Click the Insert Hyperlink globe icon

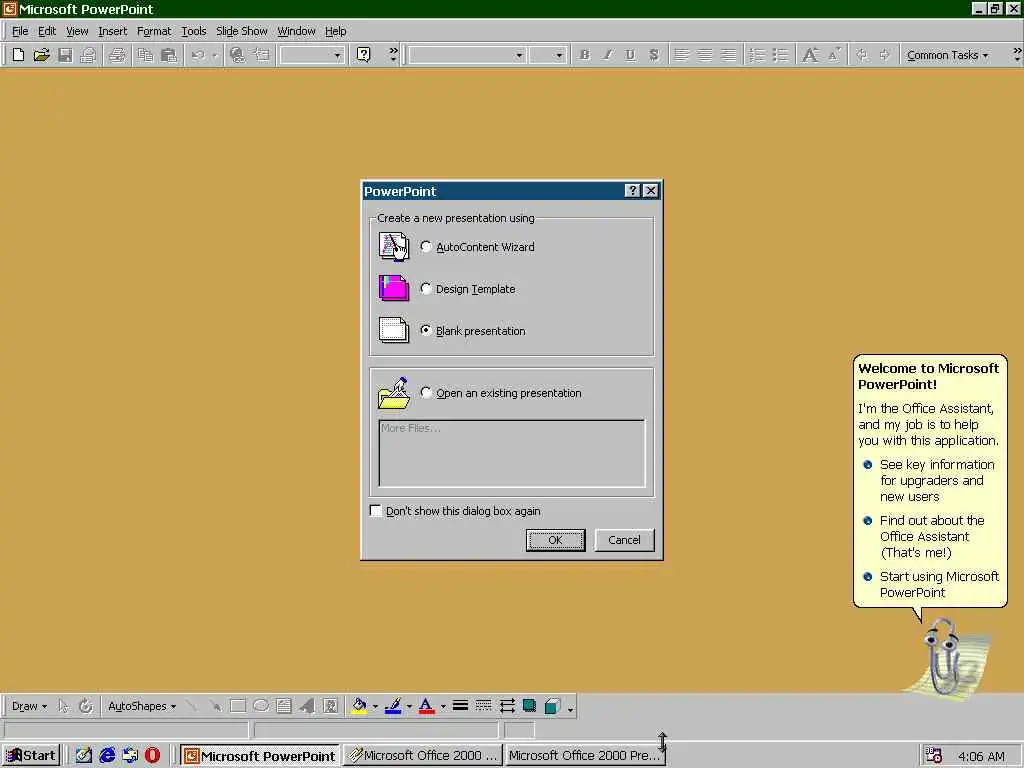click(x=238, y=55)
